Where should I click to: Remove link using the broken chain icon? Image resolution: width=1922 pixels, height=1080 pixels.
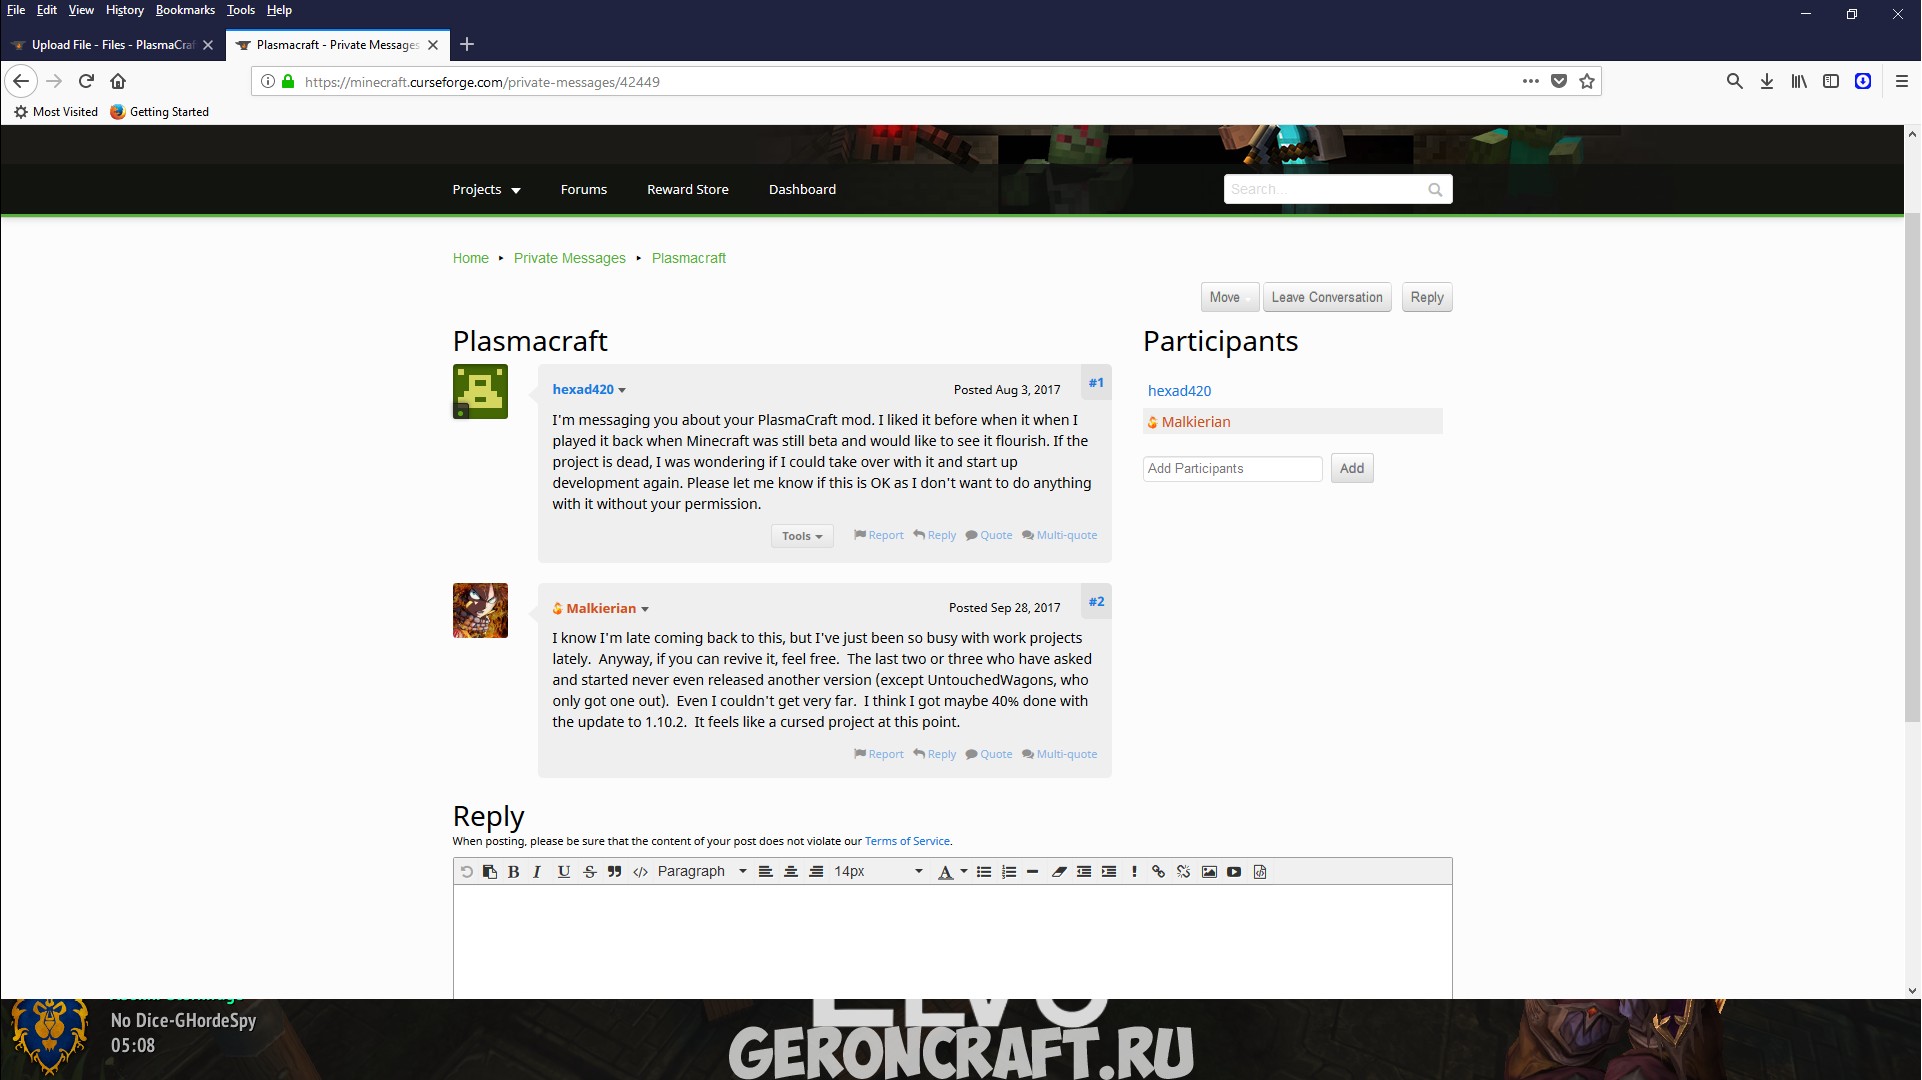[x=1184, y=872]
